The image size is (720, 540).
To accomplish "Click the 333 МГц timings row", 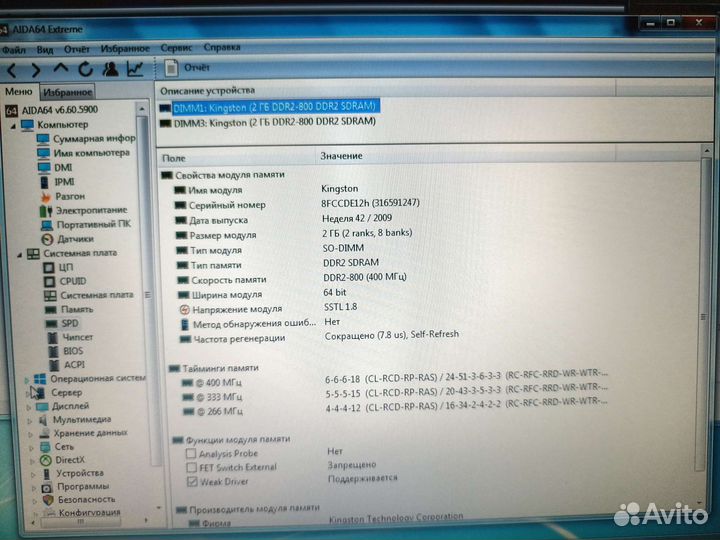I will click(x=395, y=394).
